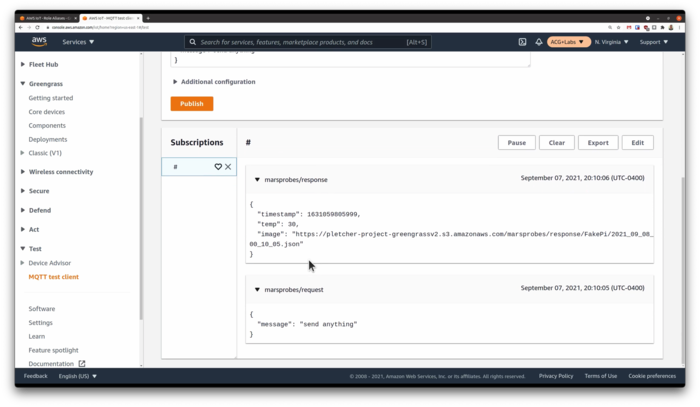Screen dimensions: 700x407
Task: Open Deployments page in sidebar
Action: click(x=48, y=139)
